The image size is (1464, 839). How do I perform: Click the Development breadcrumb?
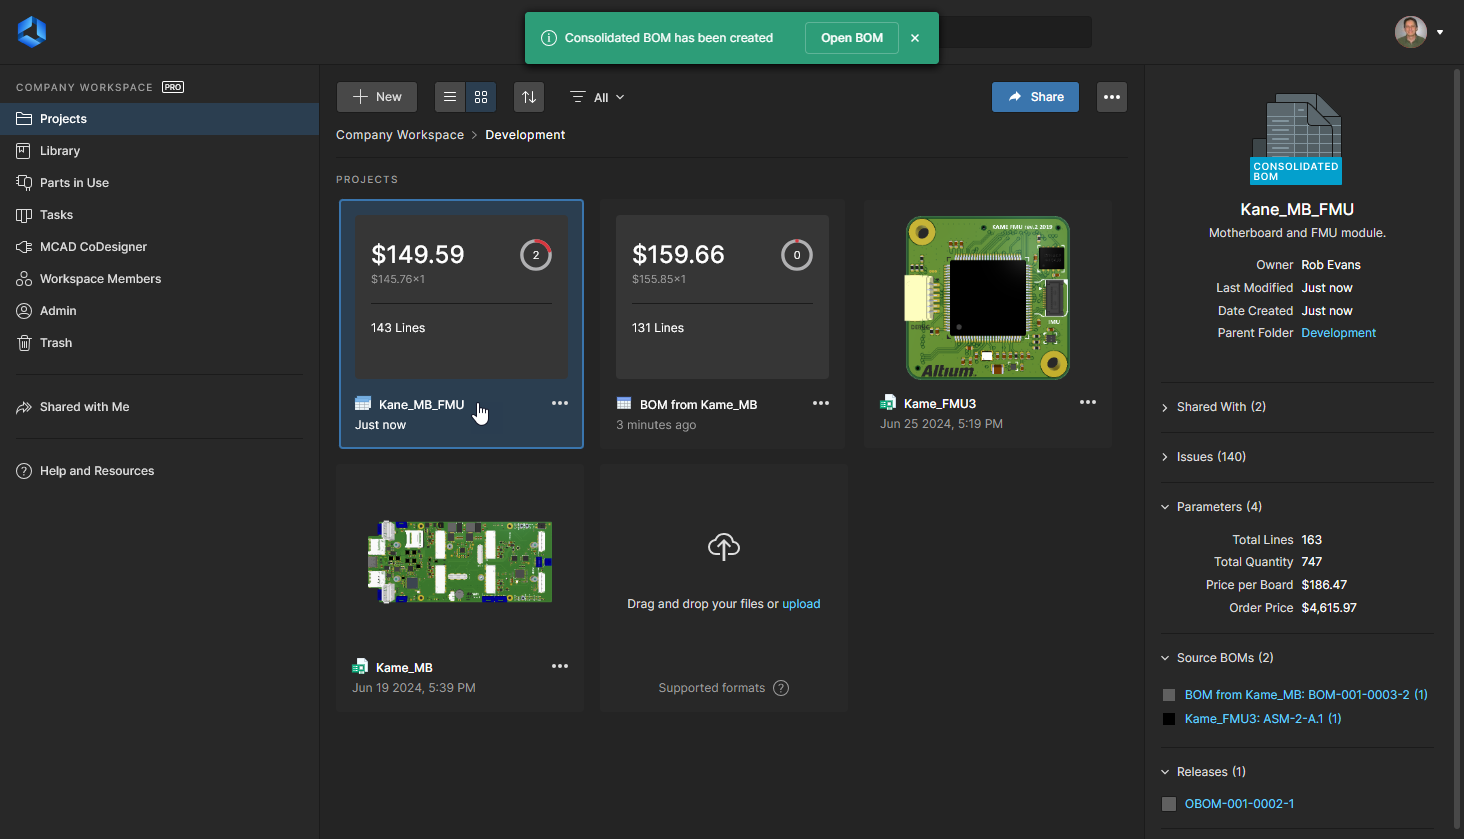tap(525, 135)
